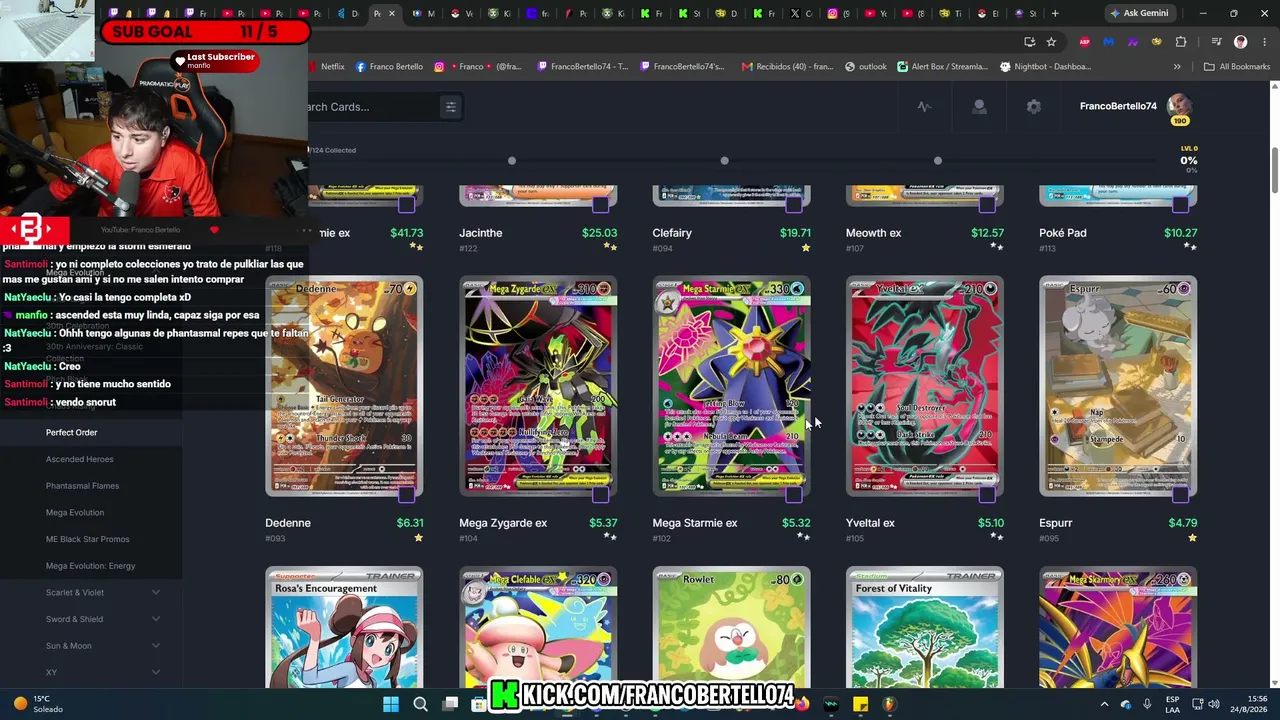Open the activity pulse icon in header
Screen dimensions: 1280x720
pos(924,107)
